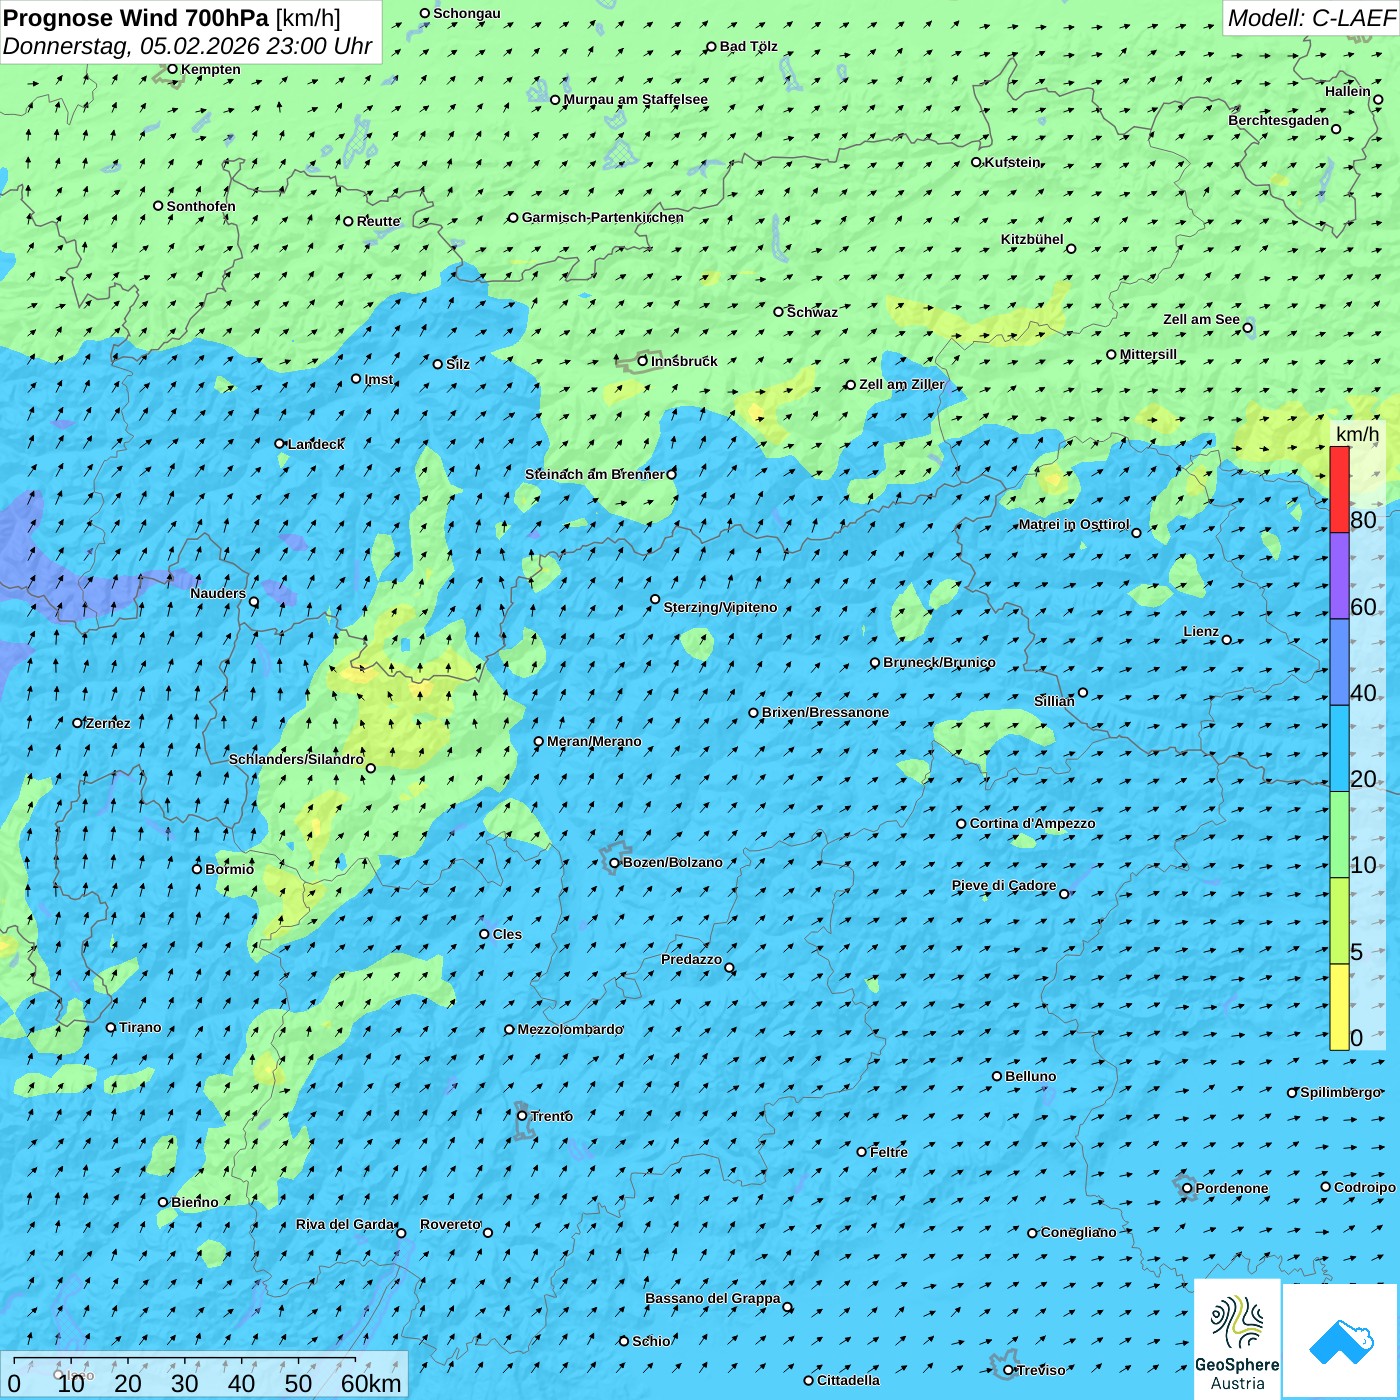Click the Bad Tölz city marker

[x=712, y=47]
